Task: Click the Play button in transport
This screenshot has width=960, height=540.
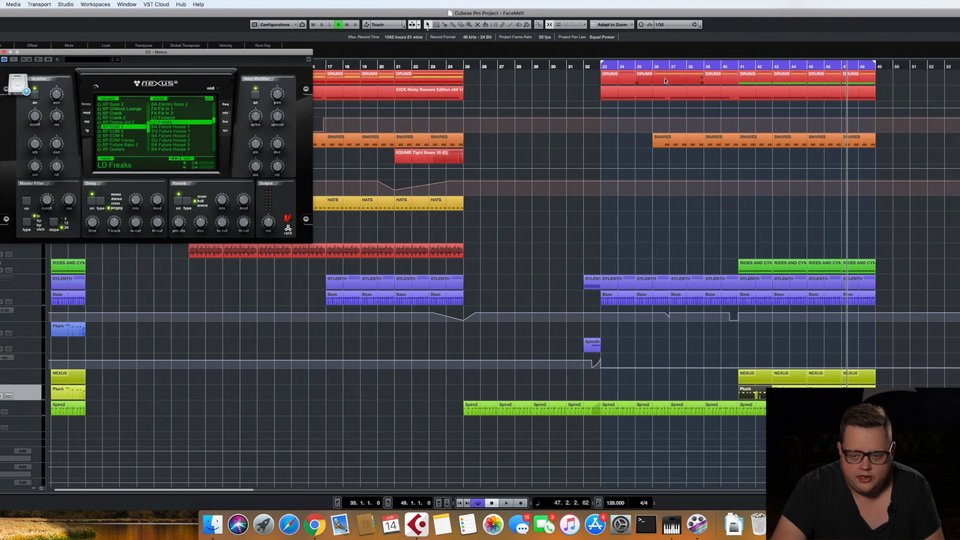Action: coord(506,503)
